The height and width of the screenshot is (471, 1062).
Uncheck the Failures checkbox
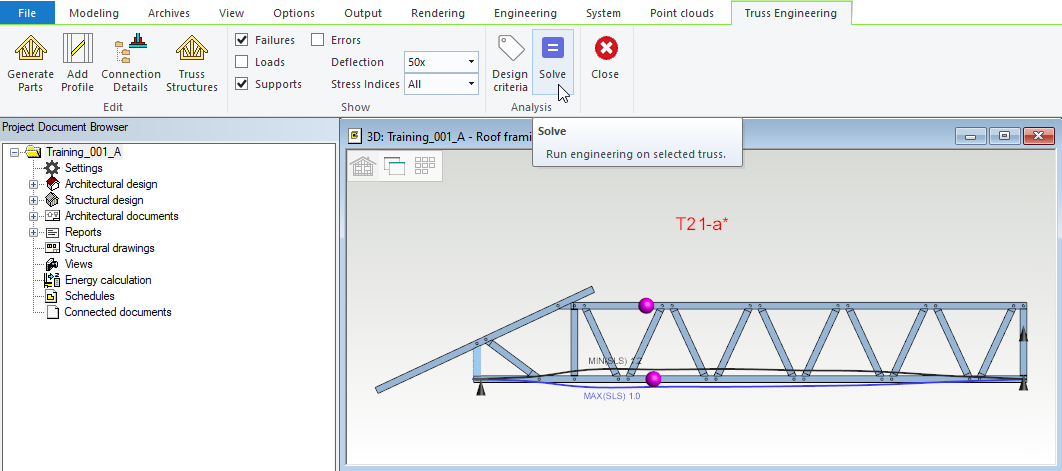click(242, 40)
